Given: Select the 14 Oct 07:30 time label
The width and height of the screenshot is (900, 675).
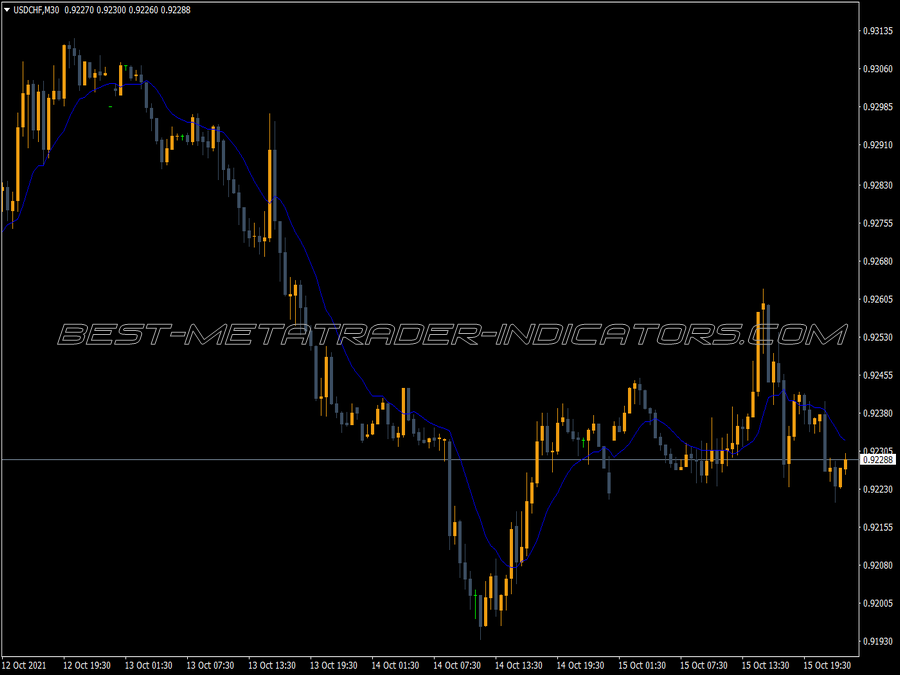Looking at the screenshot, I should pos(457,665).
